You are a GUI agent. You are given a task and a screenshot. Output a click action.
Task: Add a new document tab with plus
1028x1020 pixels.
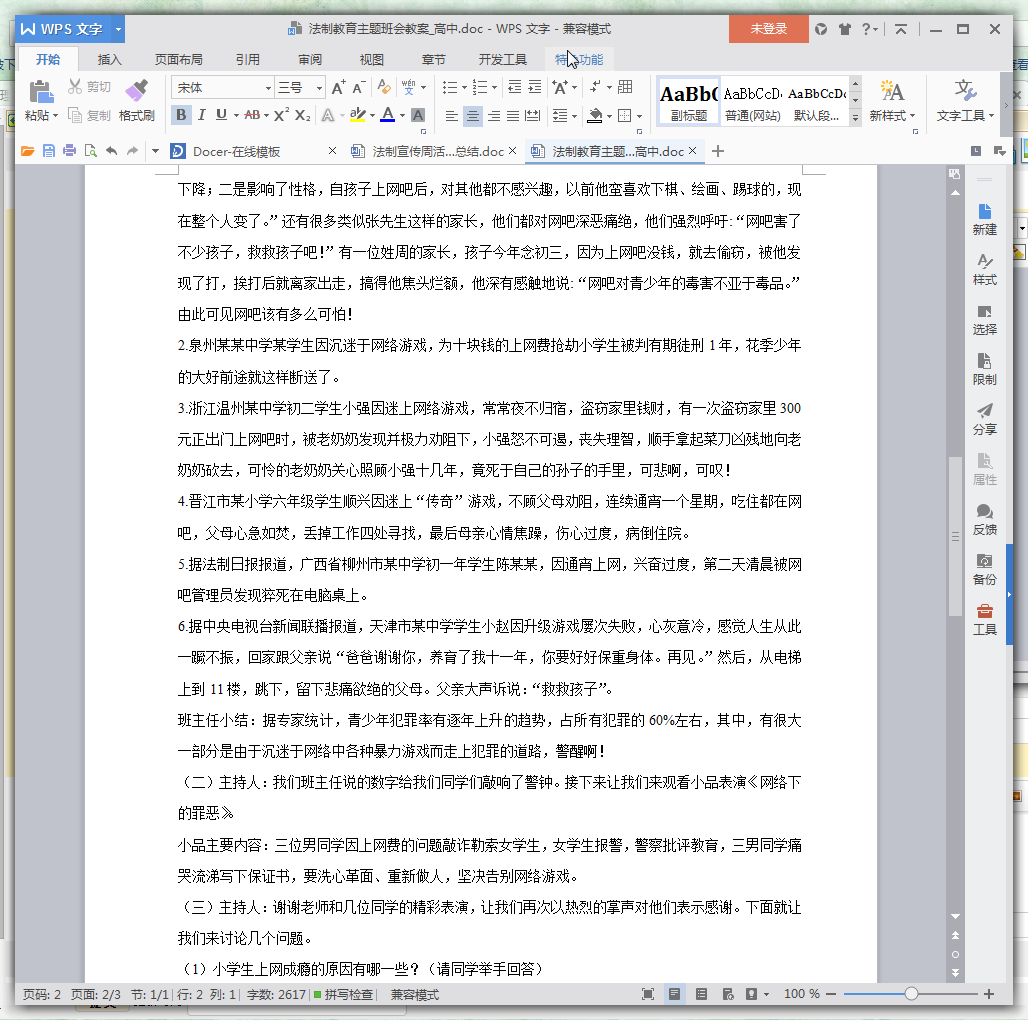pos(718,151)
